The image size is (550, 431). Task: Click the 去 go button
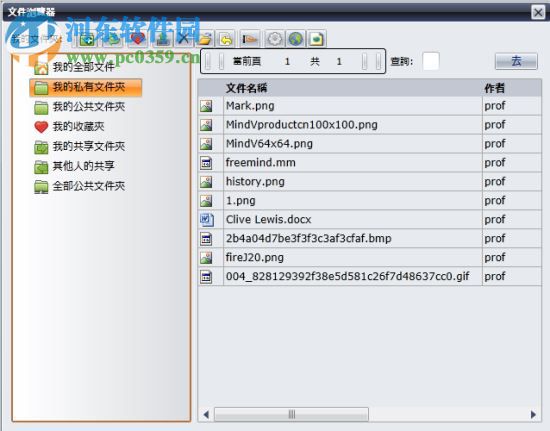click(x=516, y=61)
